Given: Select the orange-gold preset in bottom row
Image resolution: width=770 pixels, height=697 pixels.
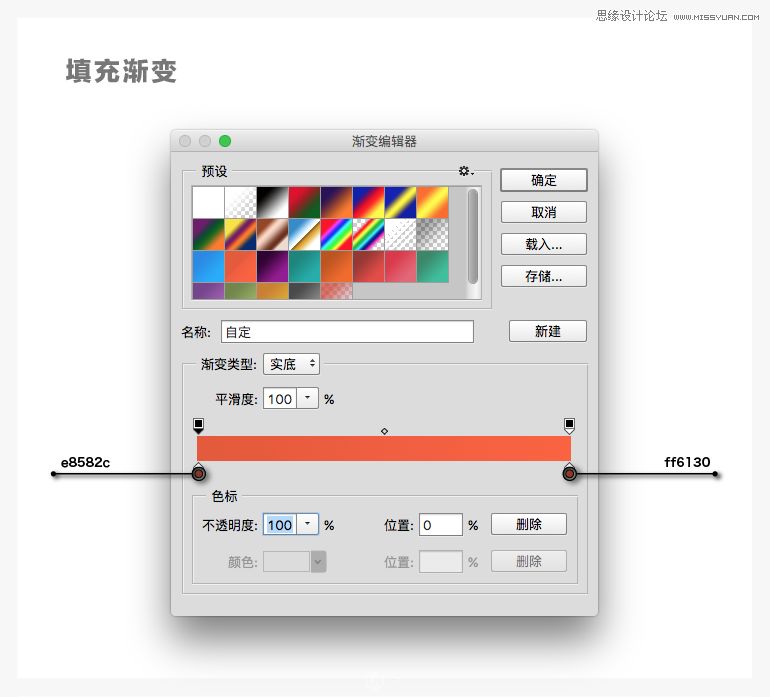Looking at the screenshot, I should 273,291.
